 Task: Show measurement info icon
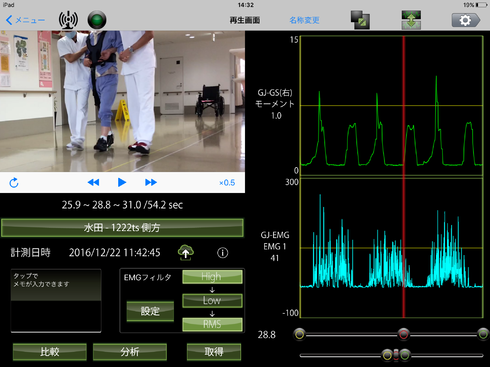[223, 253]
